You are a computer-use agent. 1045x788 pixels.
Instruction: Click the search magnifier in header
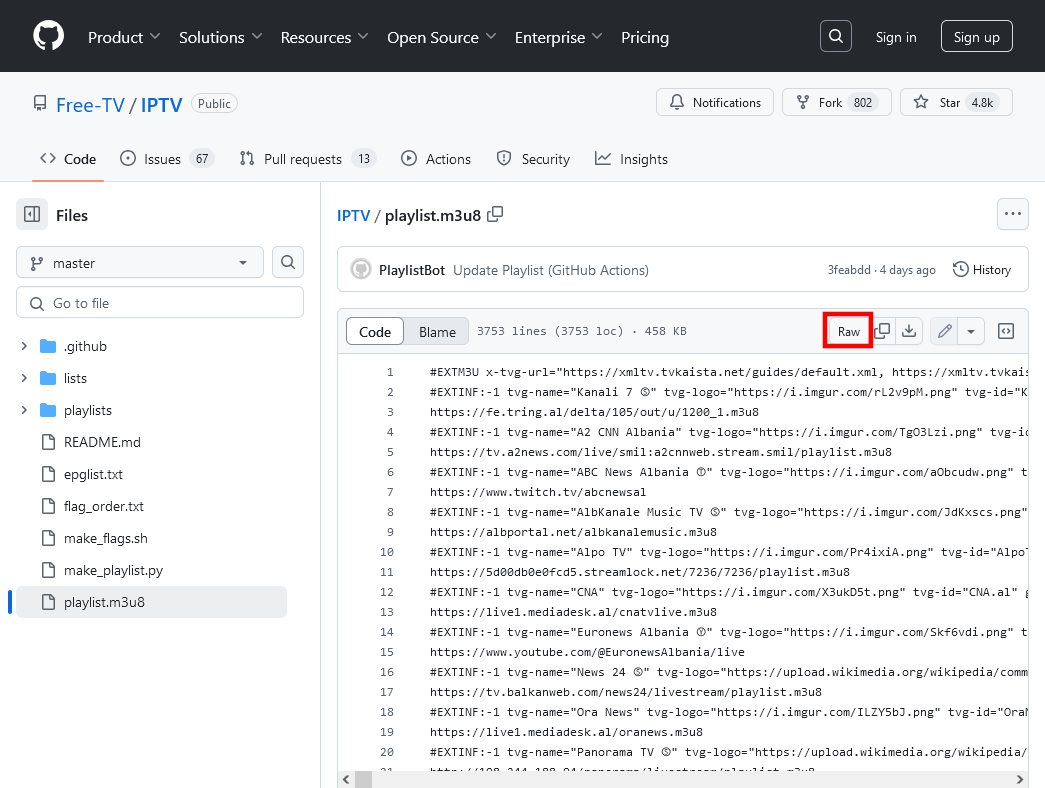(x=836, y=36)
